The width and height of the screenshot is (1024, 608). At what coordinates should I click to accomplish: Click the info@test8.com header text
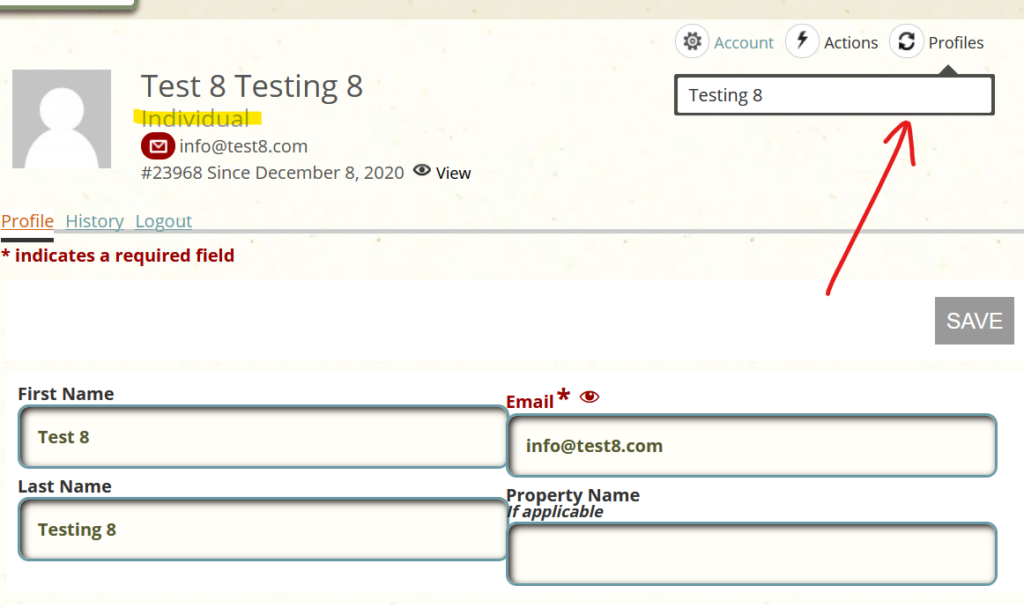point(244,146)
